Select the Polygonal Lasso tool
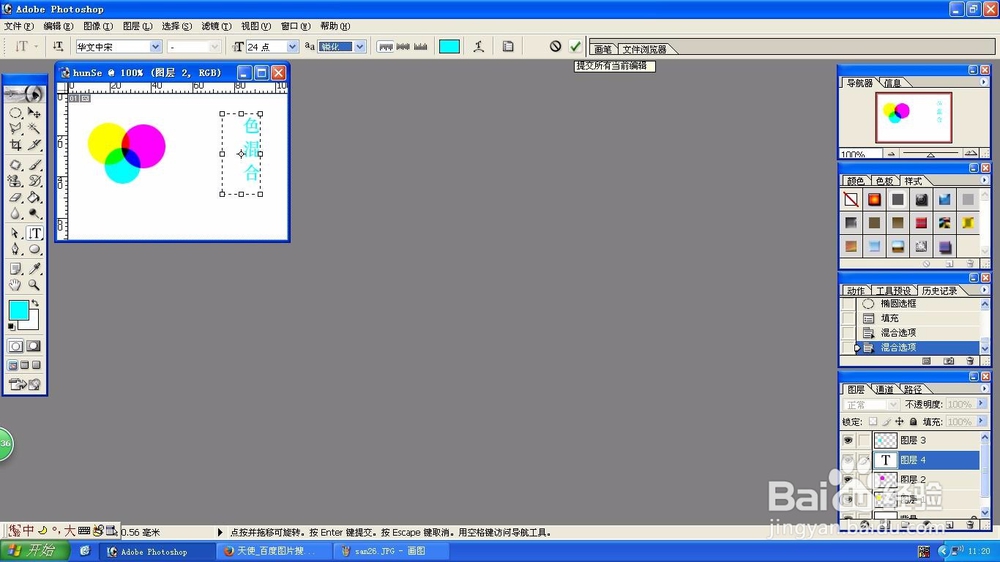1000x562 pixels. (x=15, y=129)
